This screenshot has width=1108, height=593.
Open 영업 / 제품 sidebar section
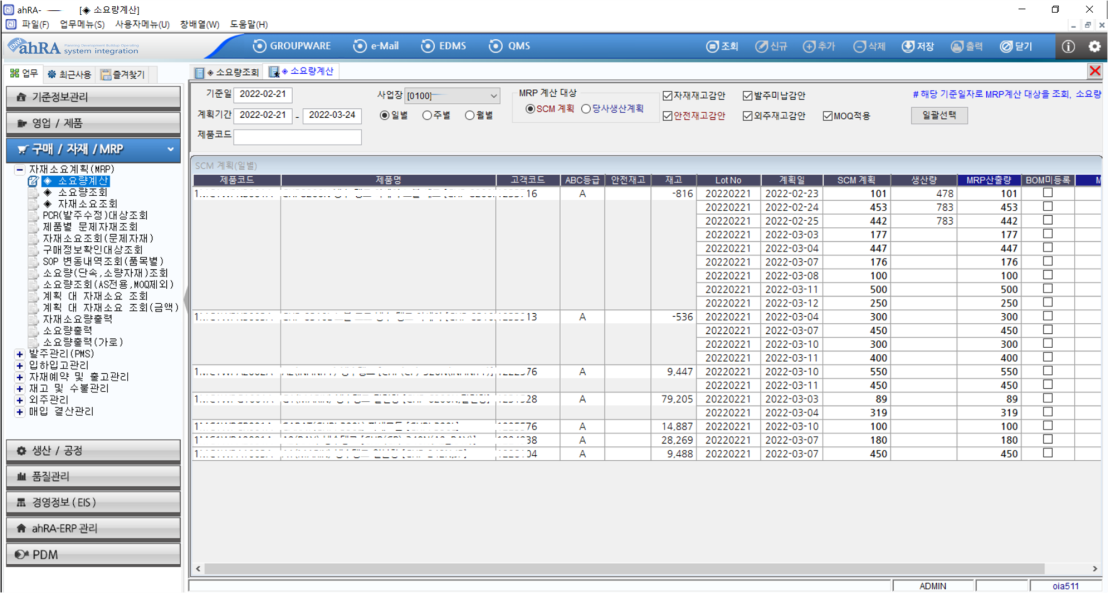(x=93, y=123)
